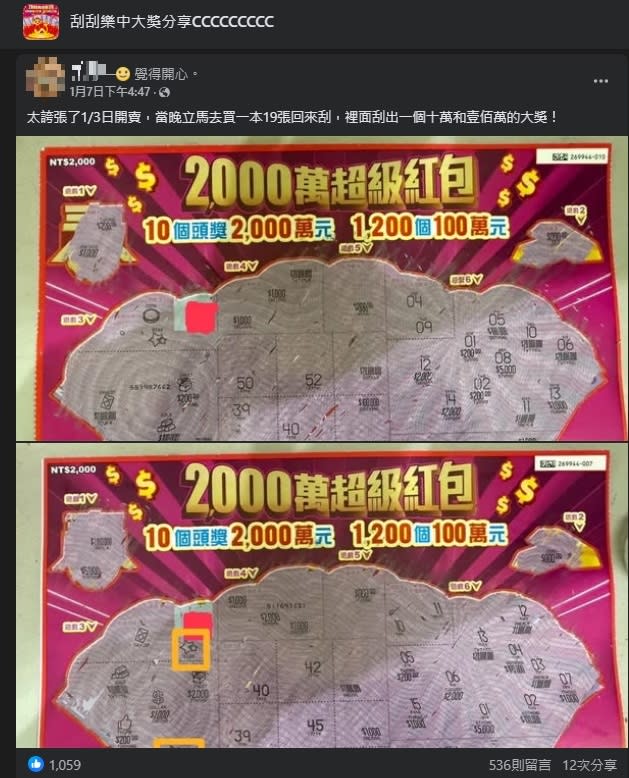Open the second scratch ticket photo
Image resolution: width=629 pixels, height=778 pixels.
coord(320,595)
